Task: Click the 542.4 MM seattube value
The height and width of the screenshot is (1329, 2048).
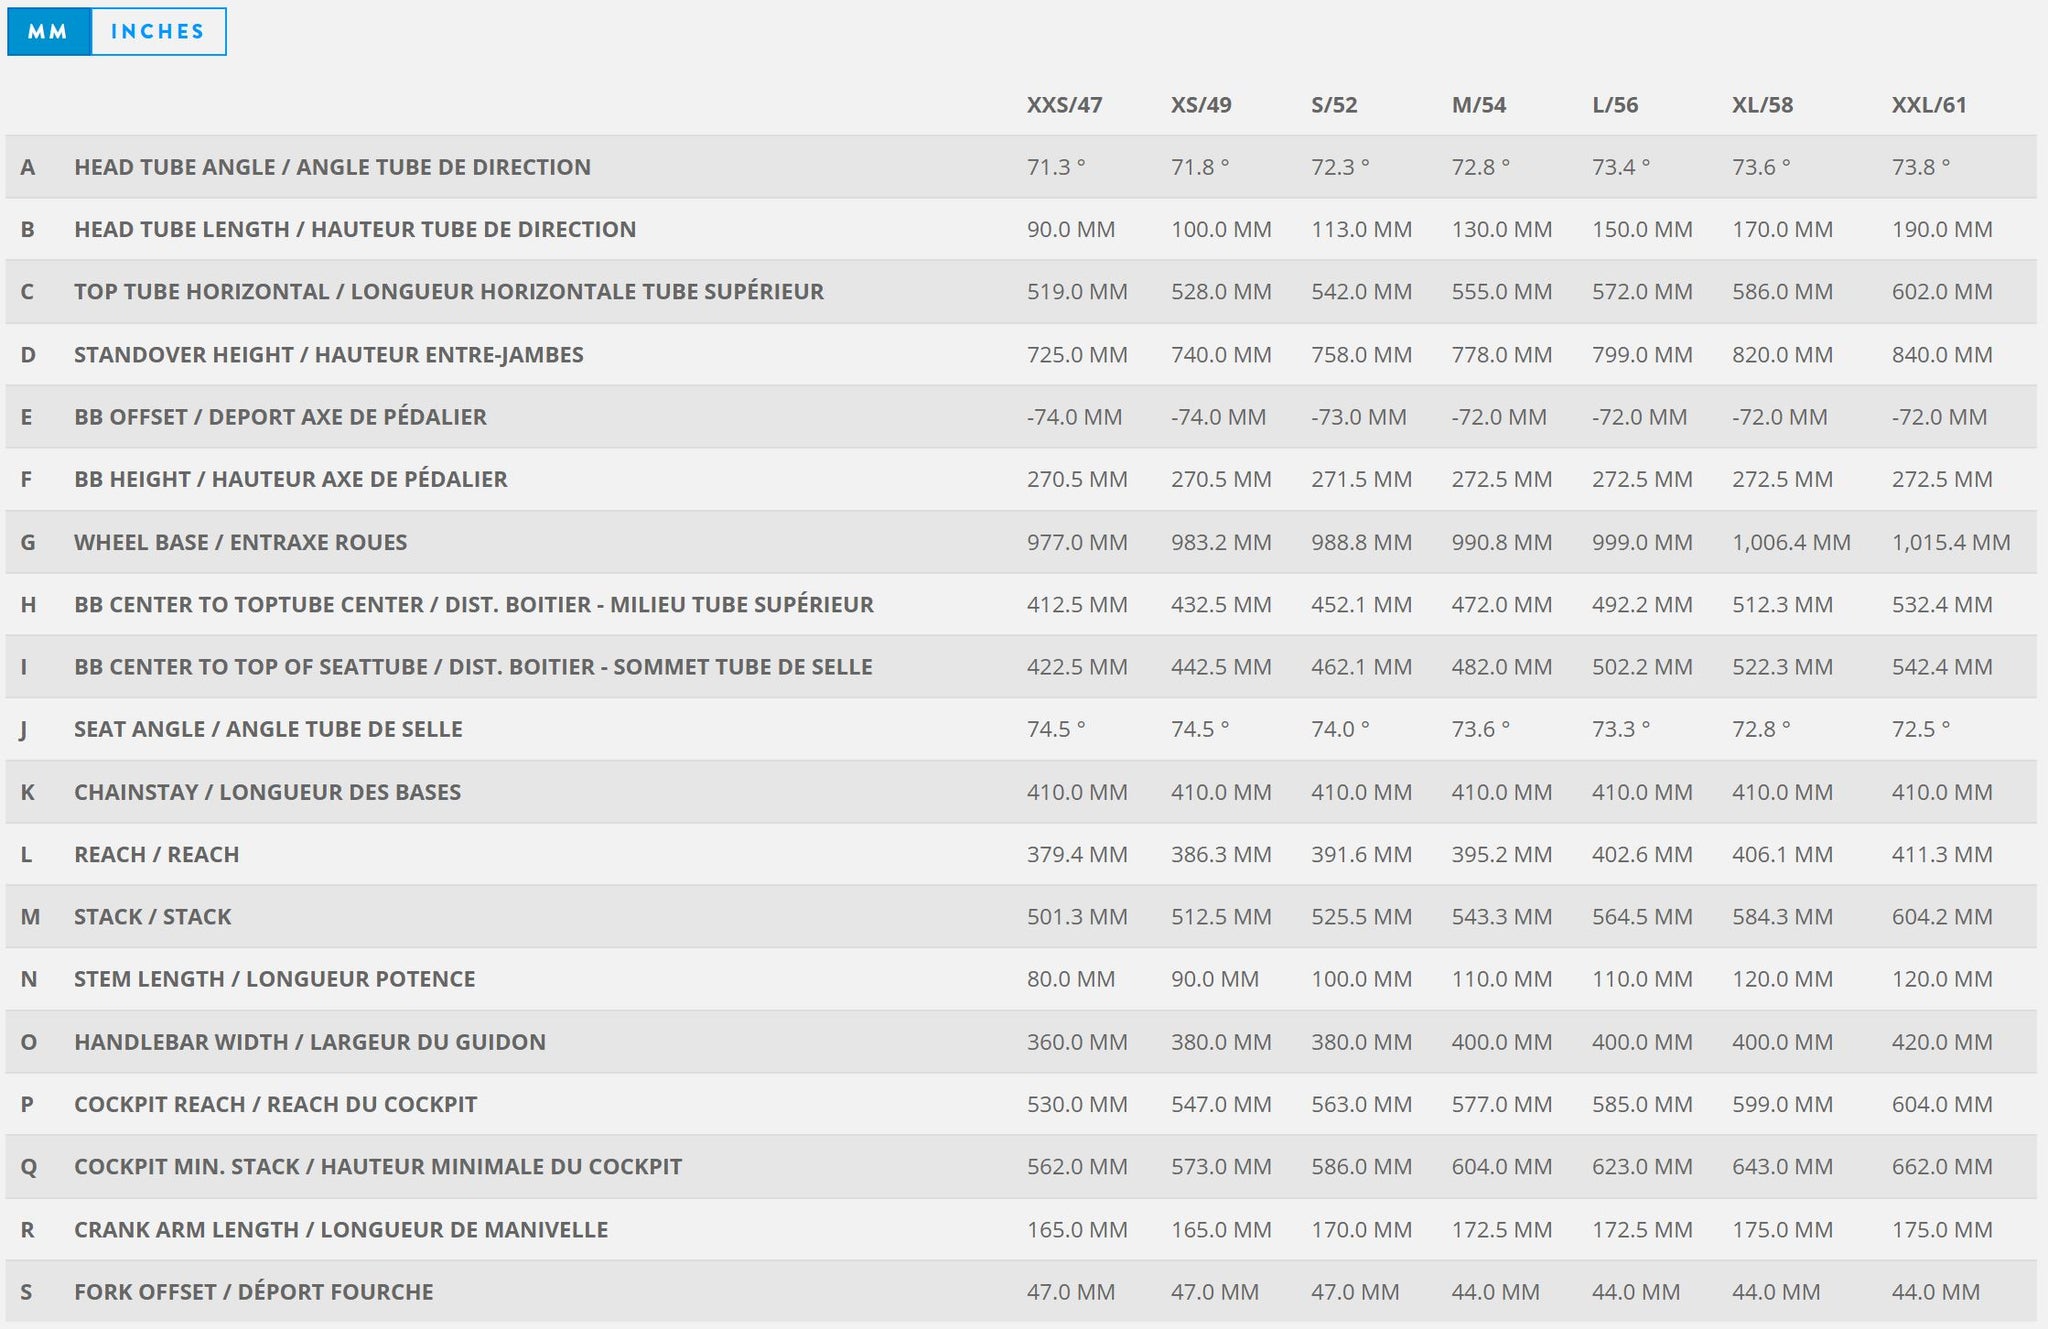Action: click(1942, 667)
